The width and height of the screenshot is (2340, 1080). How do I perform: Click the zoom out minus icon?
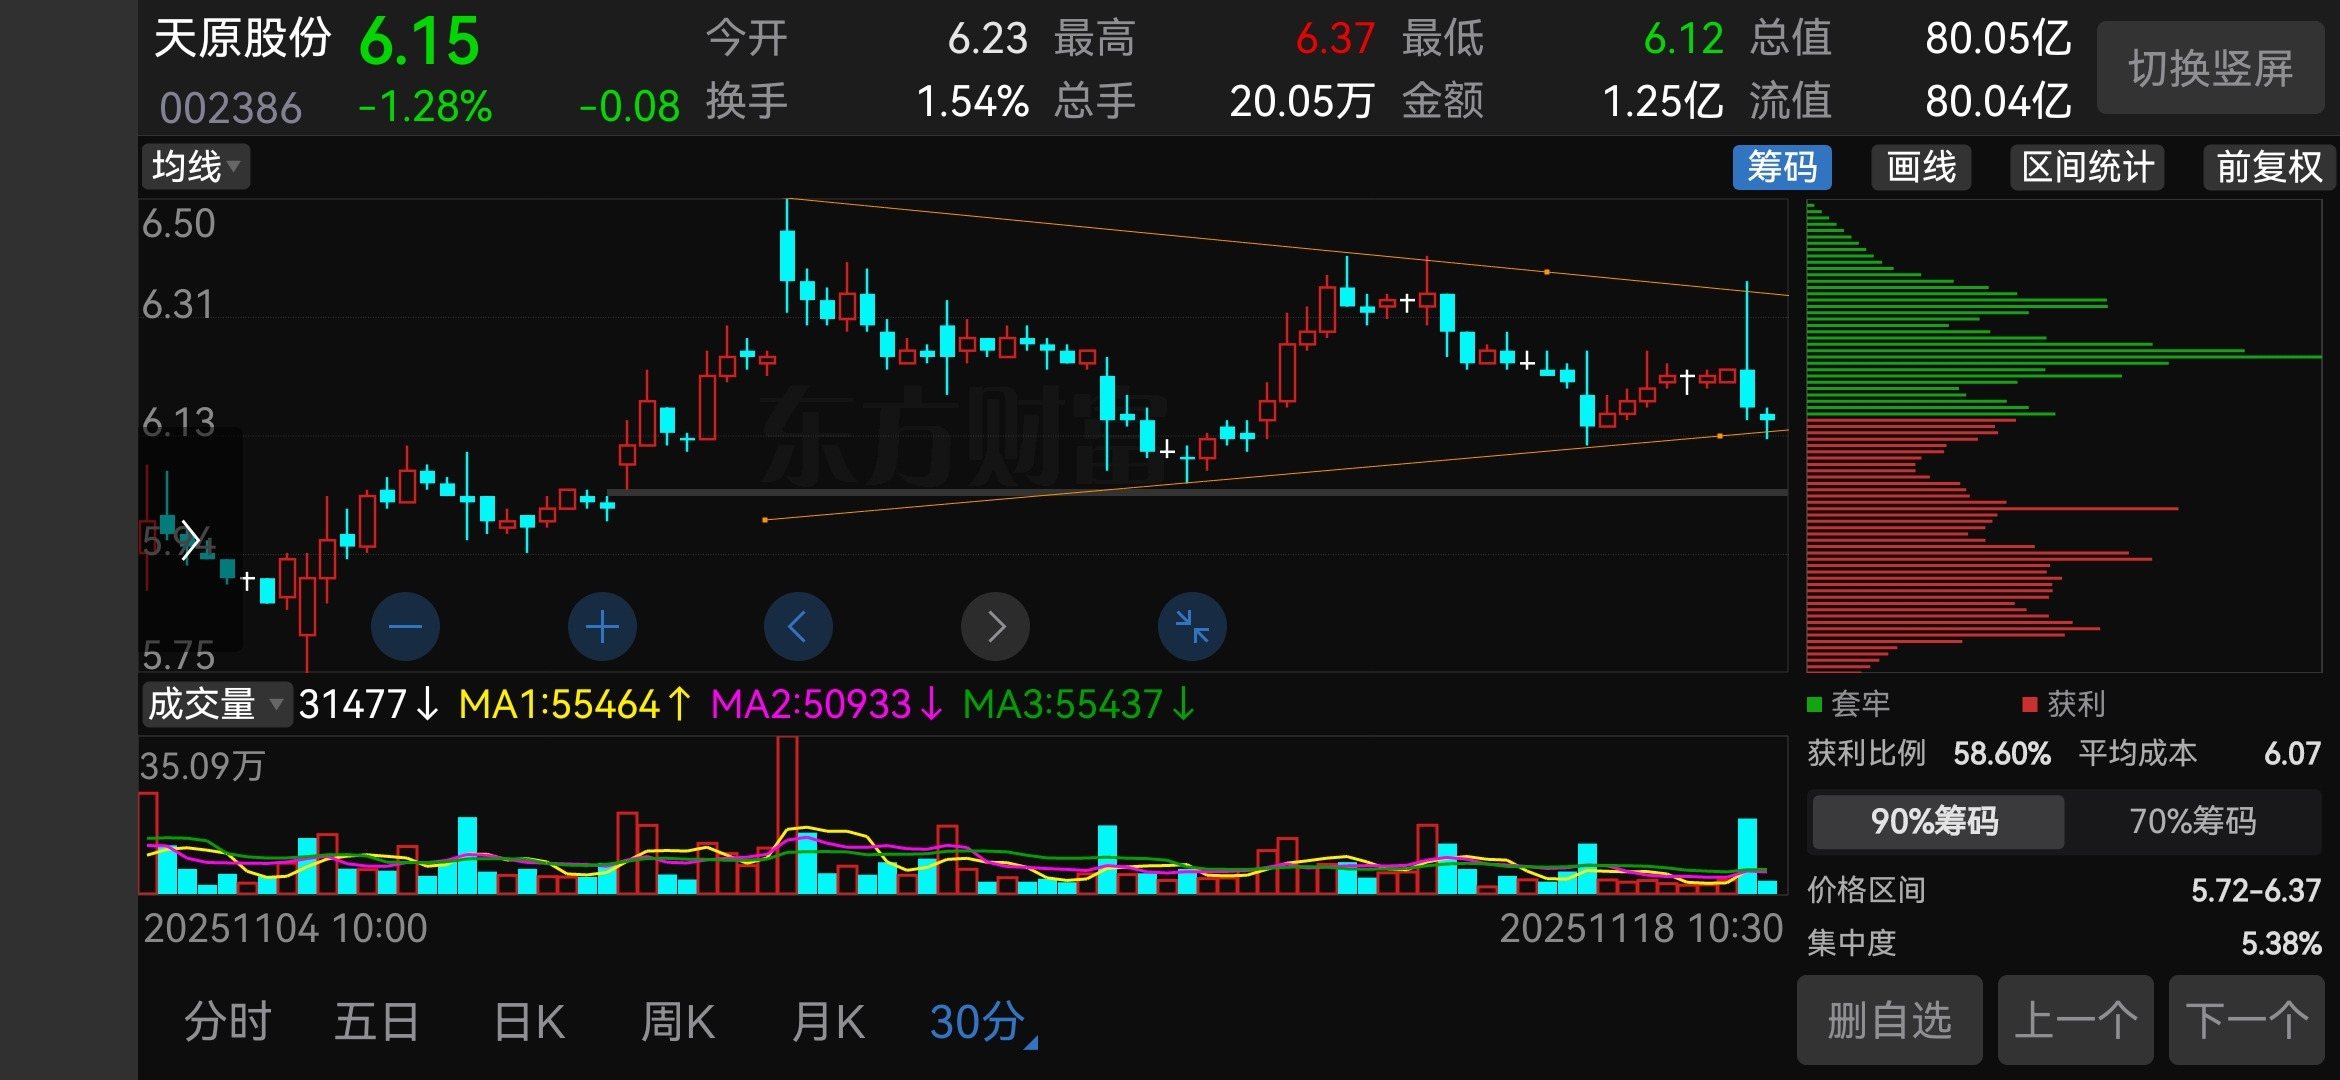click(x=405, y=627)
